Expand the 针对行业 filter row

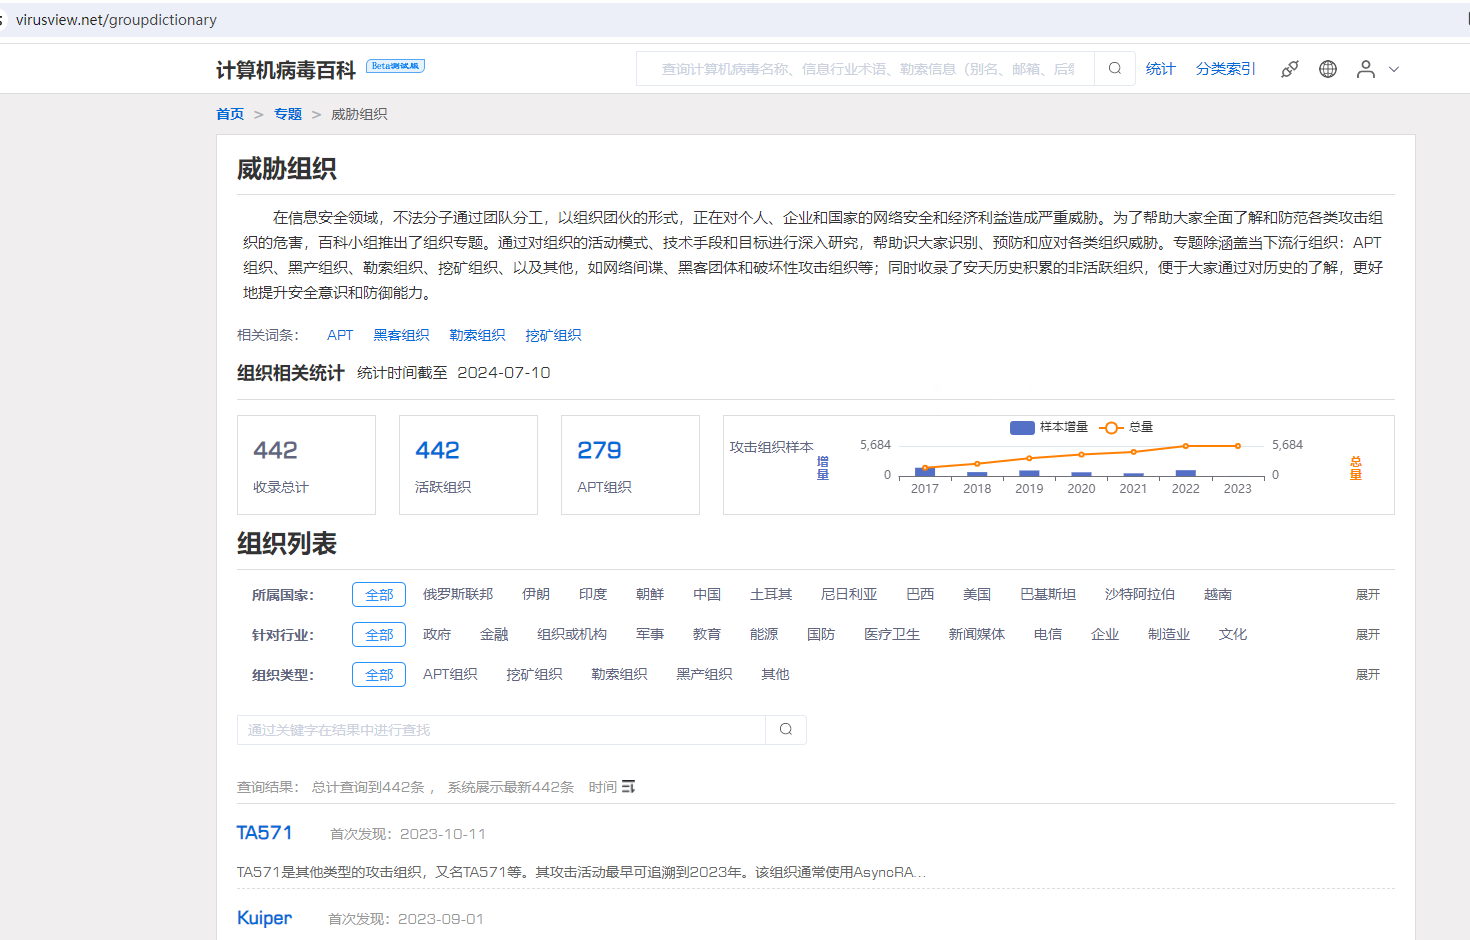tap(1367, 634)
